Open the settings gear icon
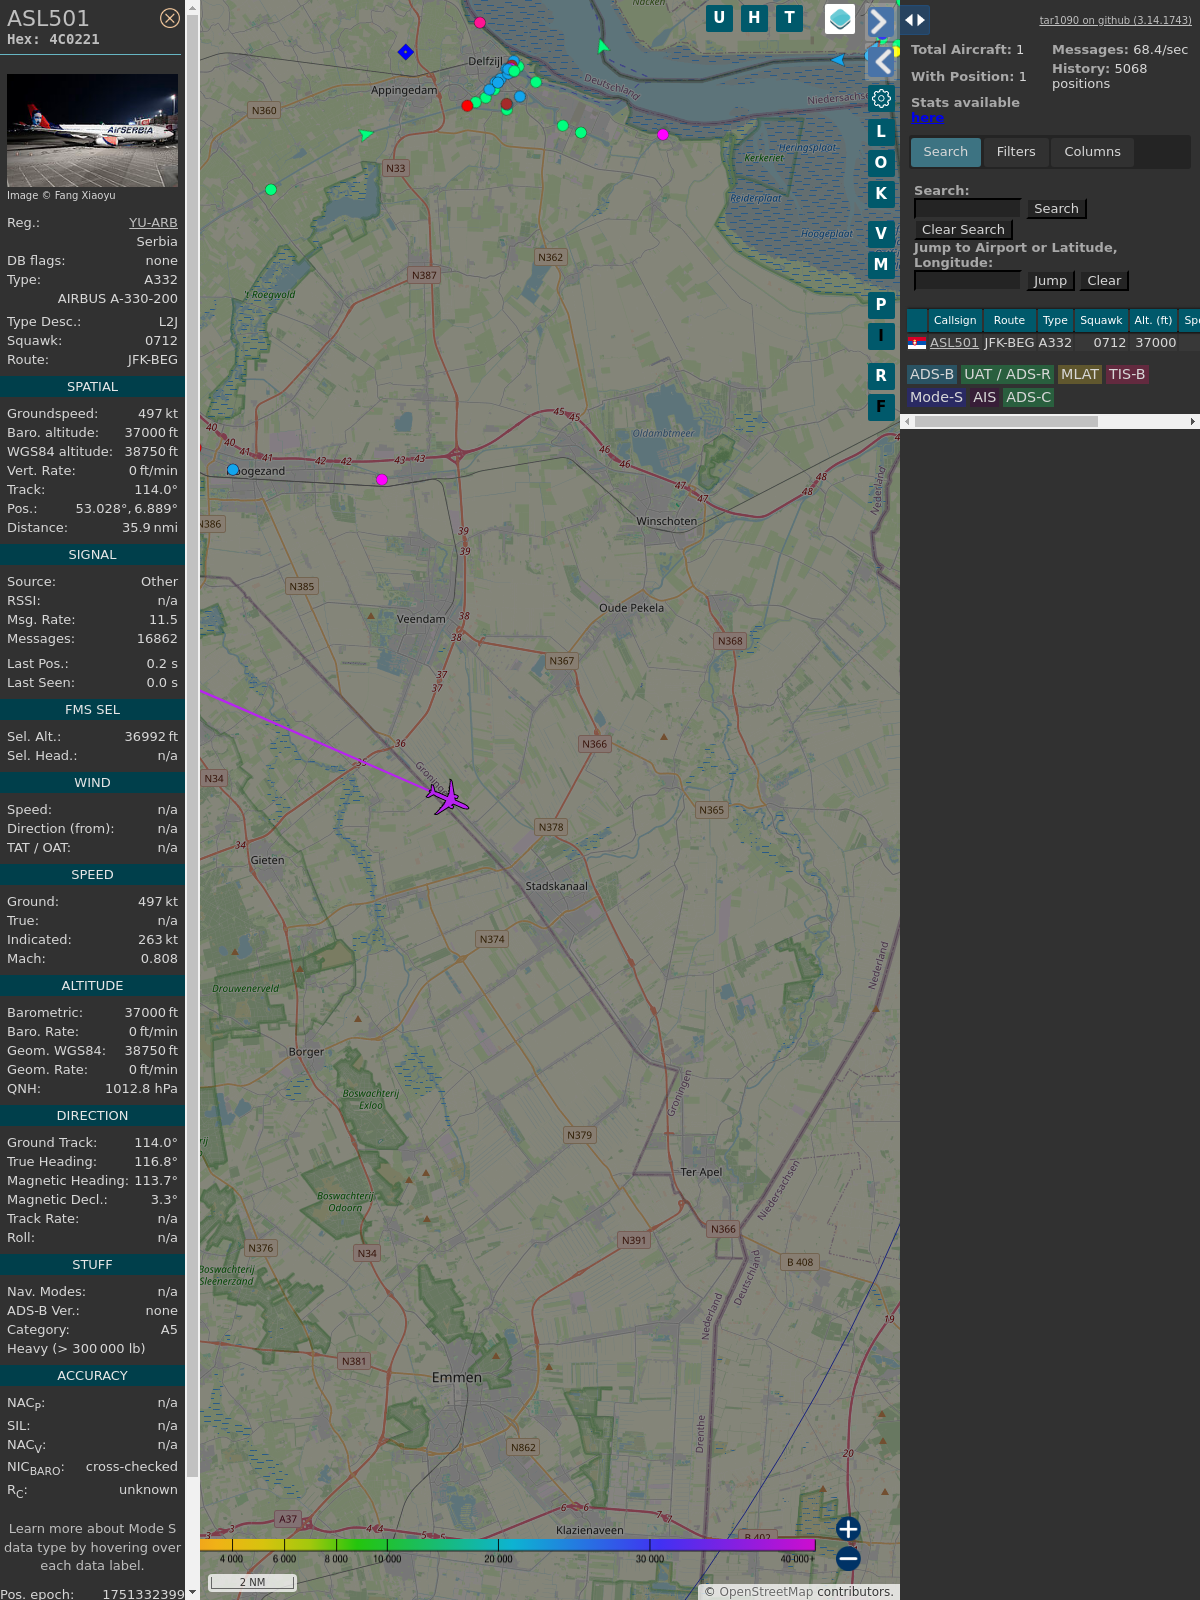Screen dimensions: 1200x1600 click(x=881, y=98)
